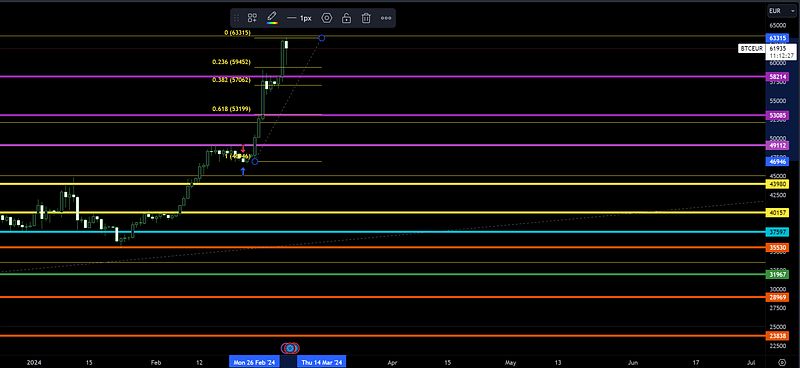Screen dimensions: 800x368
Task: Grab the drawing toolbar drag handle
Action: pyautogui.click(x=236, y=18)
